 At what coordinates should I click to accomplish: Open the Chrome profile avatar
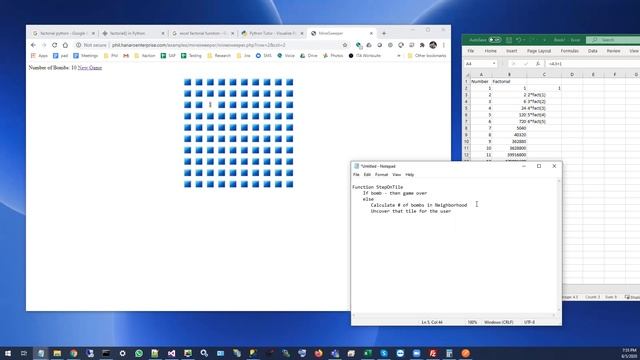pos(433,45)
